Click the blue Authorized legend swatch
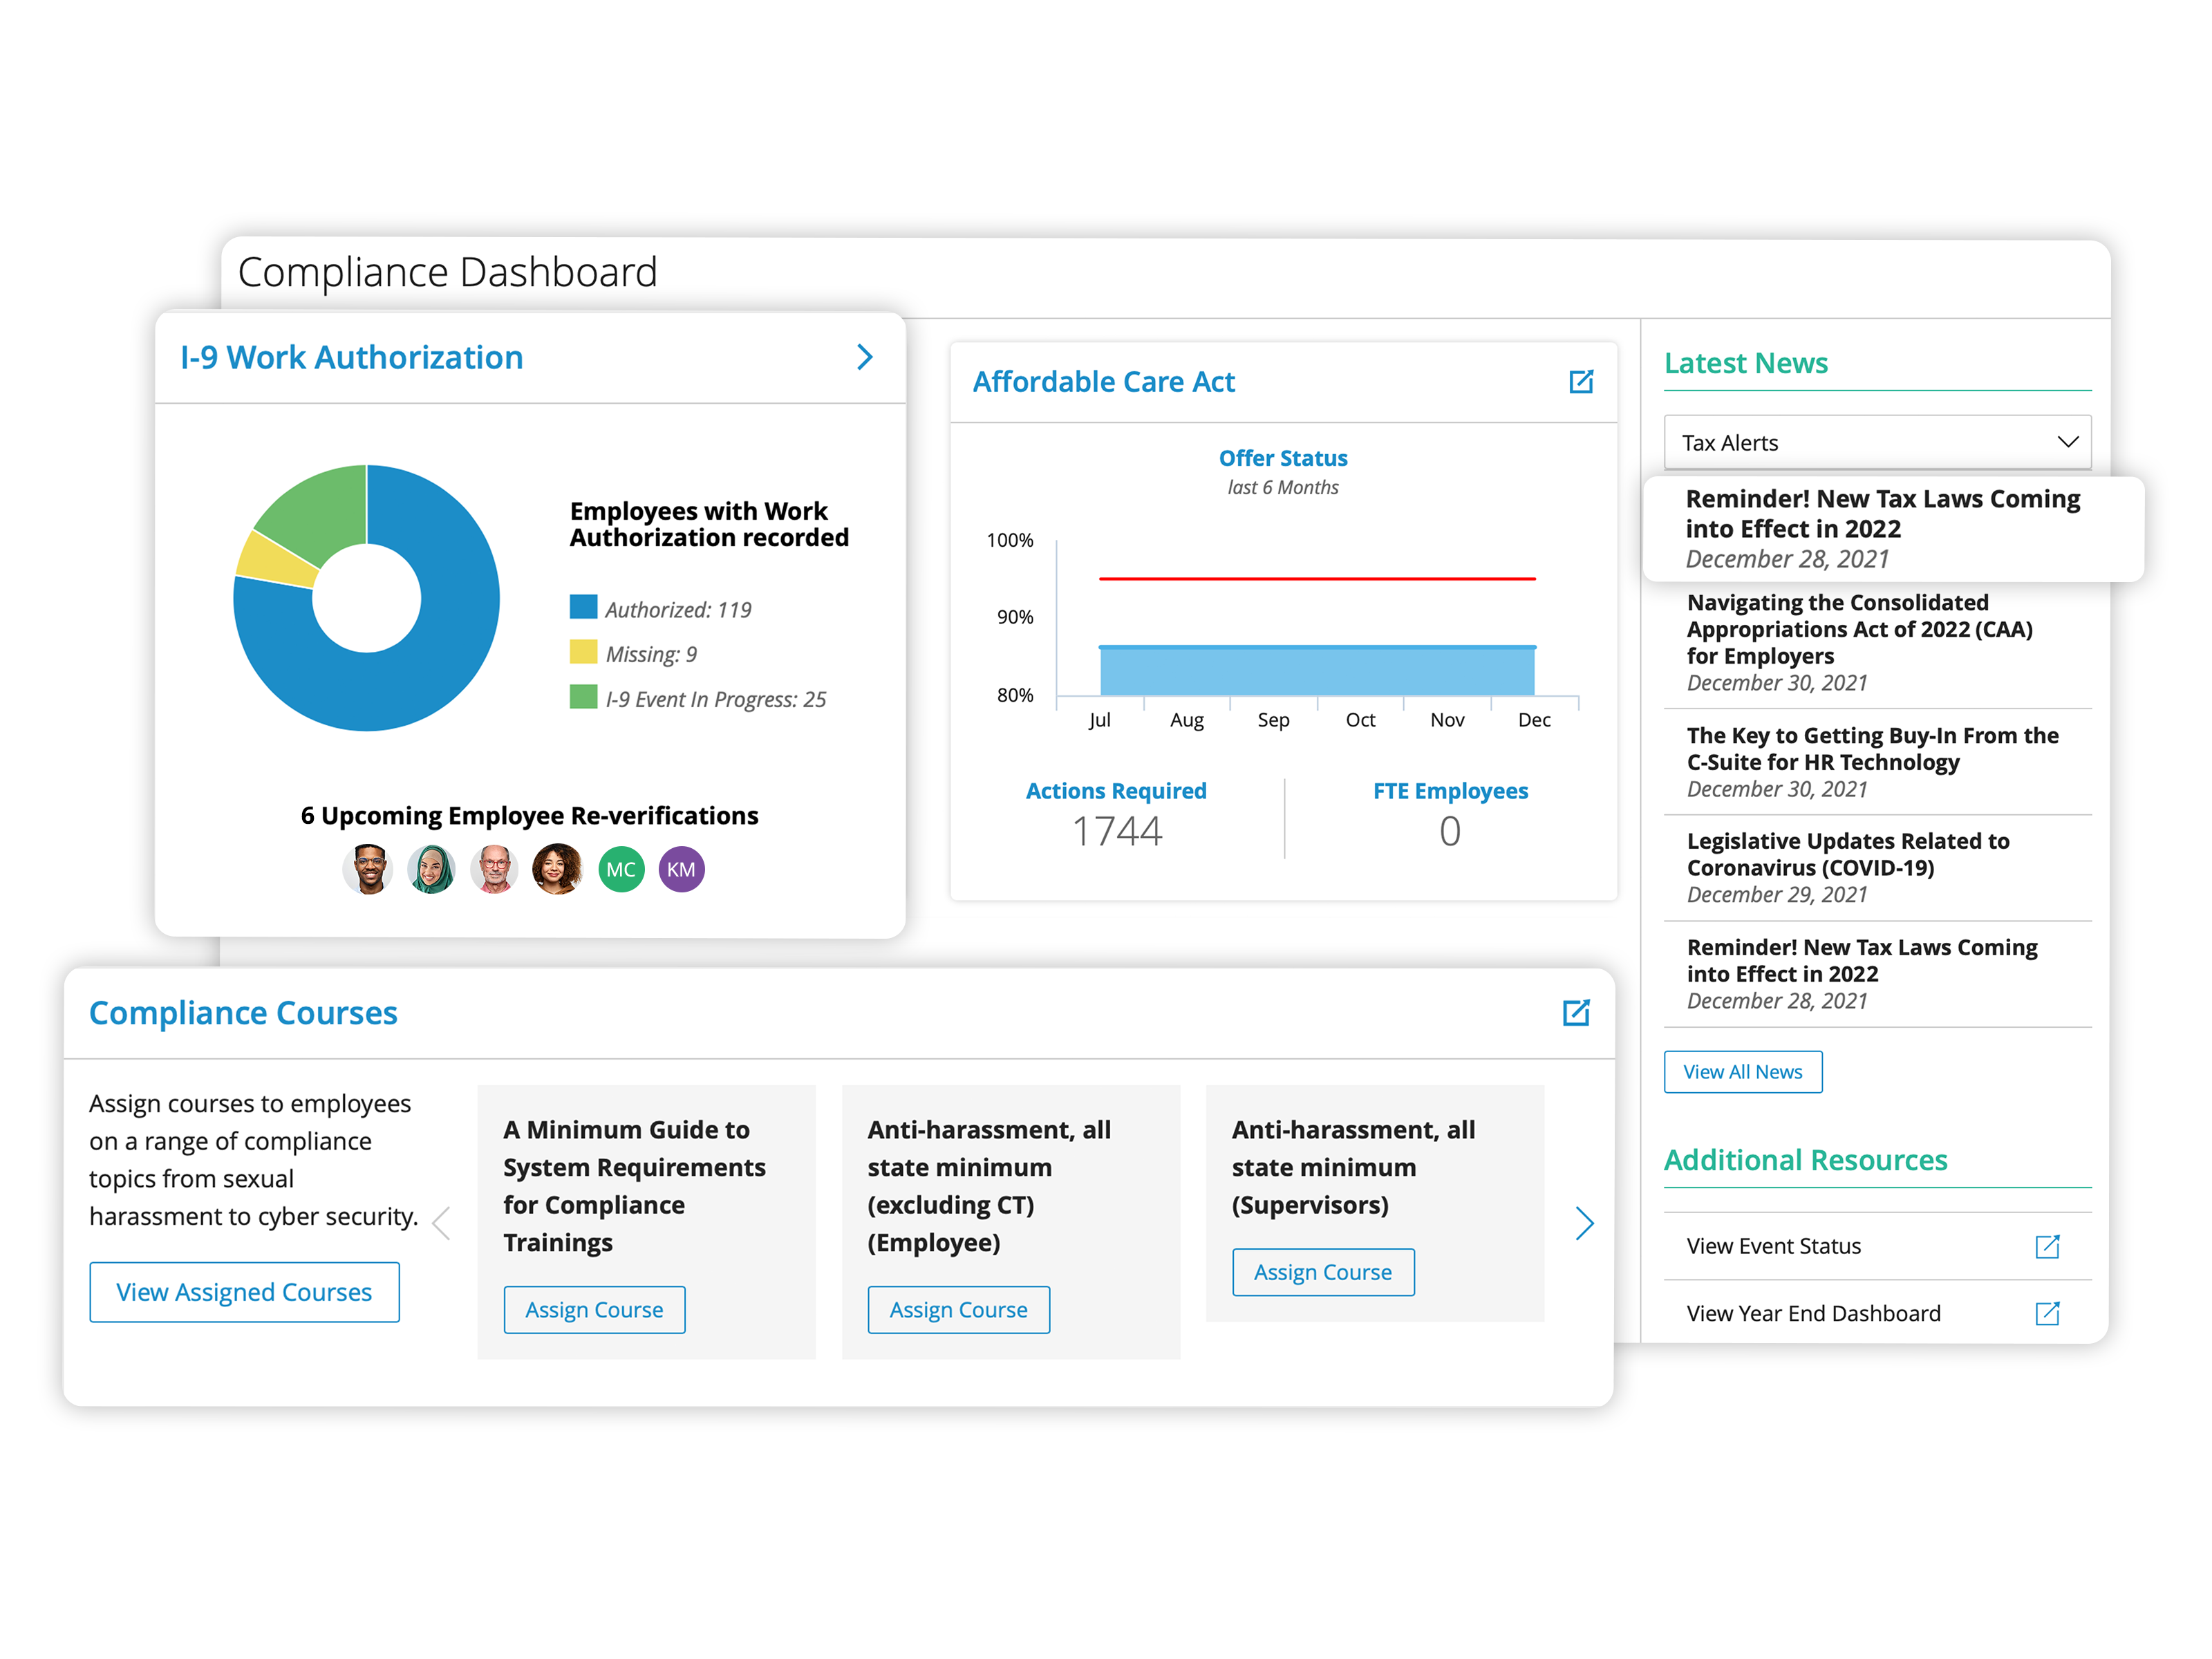 point(583,607)
